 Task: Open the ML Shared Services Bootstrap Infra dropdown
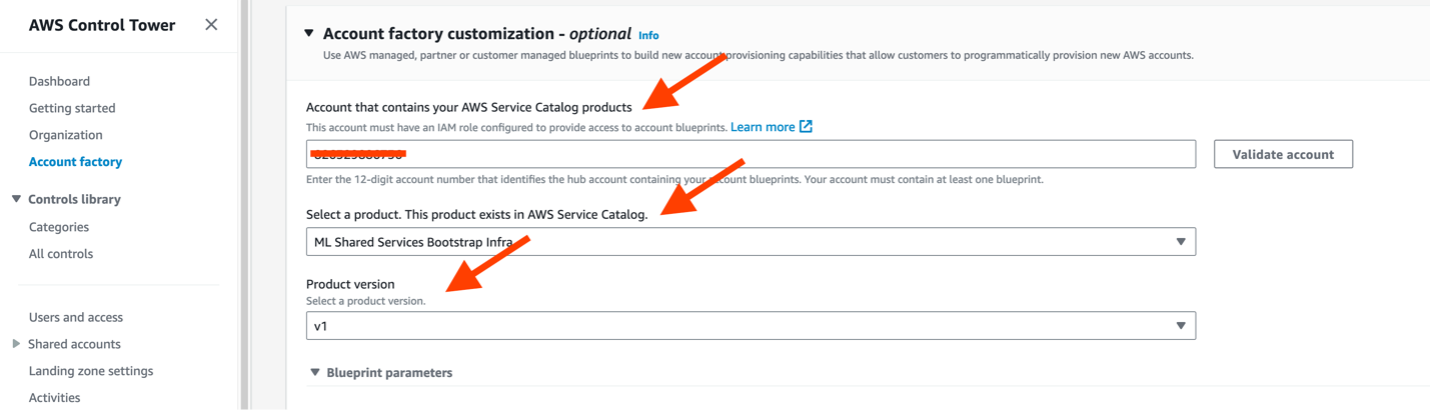(751, 242)
